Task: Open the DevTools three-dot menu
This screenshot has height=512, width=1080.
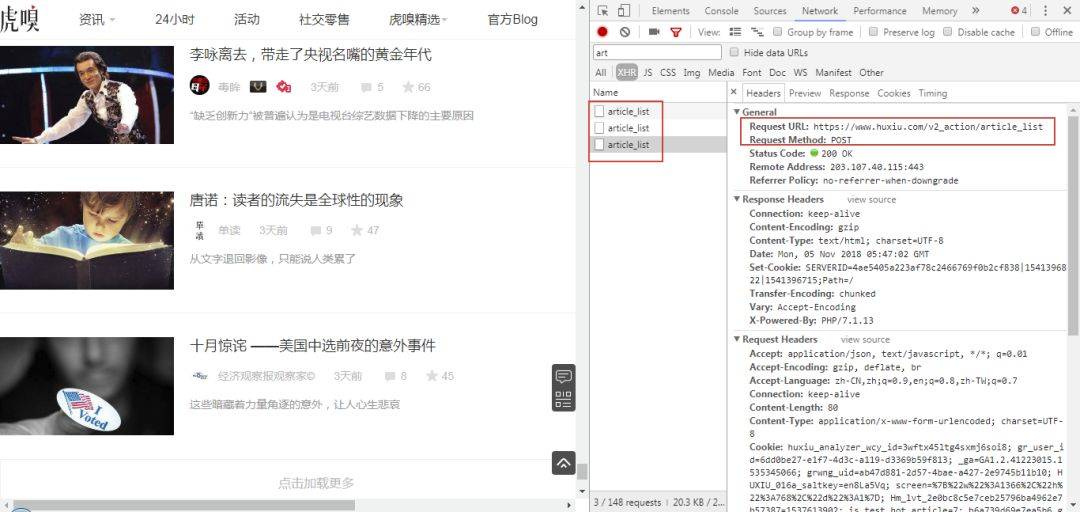Action: 1045,10
